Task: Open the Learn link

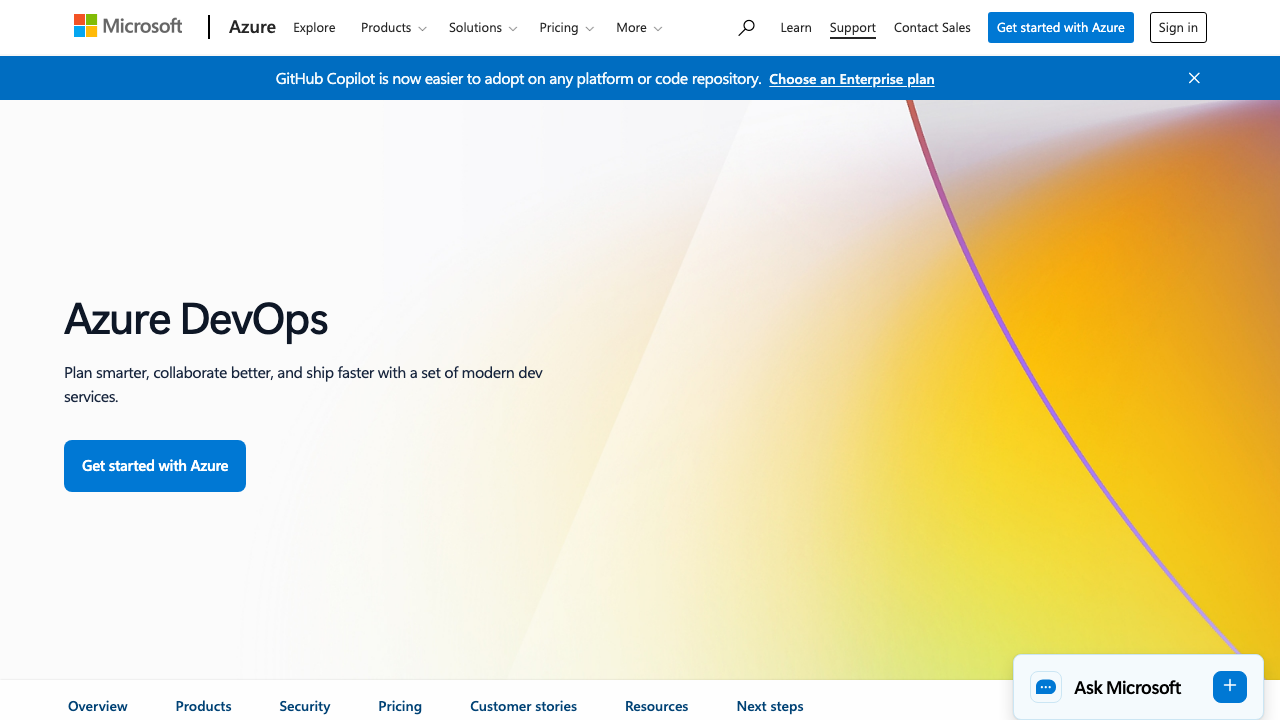Action: coord(796,28)
